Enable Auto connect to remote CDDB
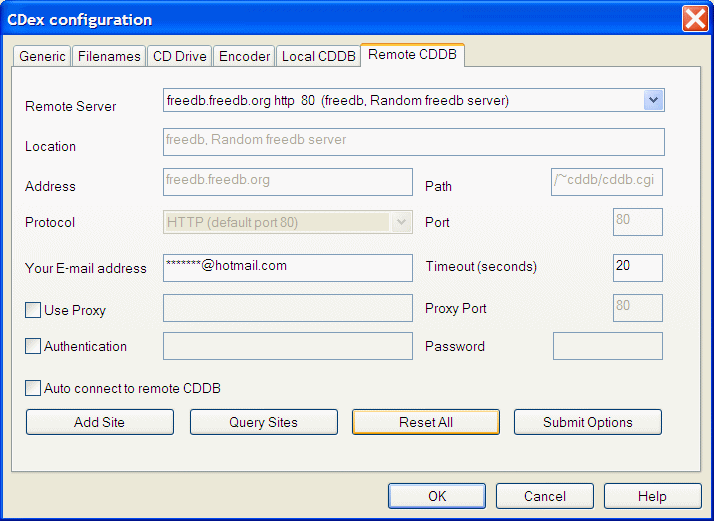 [x=34, y=388]
